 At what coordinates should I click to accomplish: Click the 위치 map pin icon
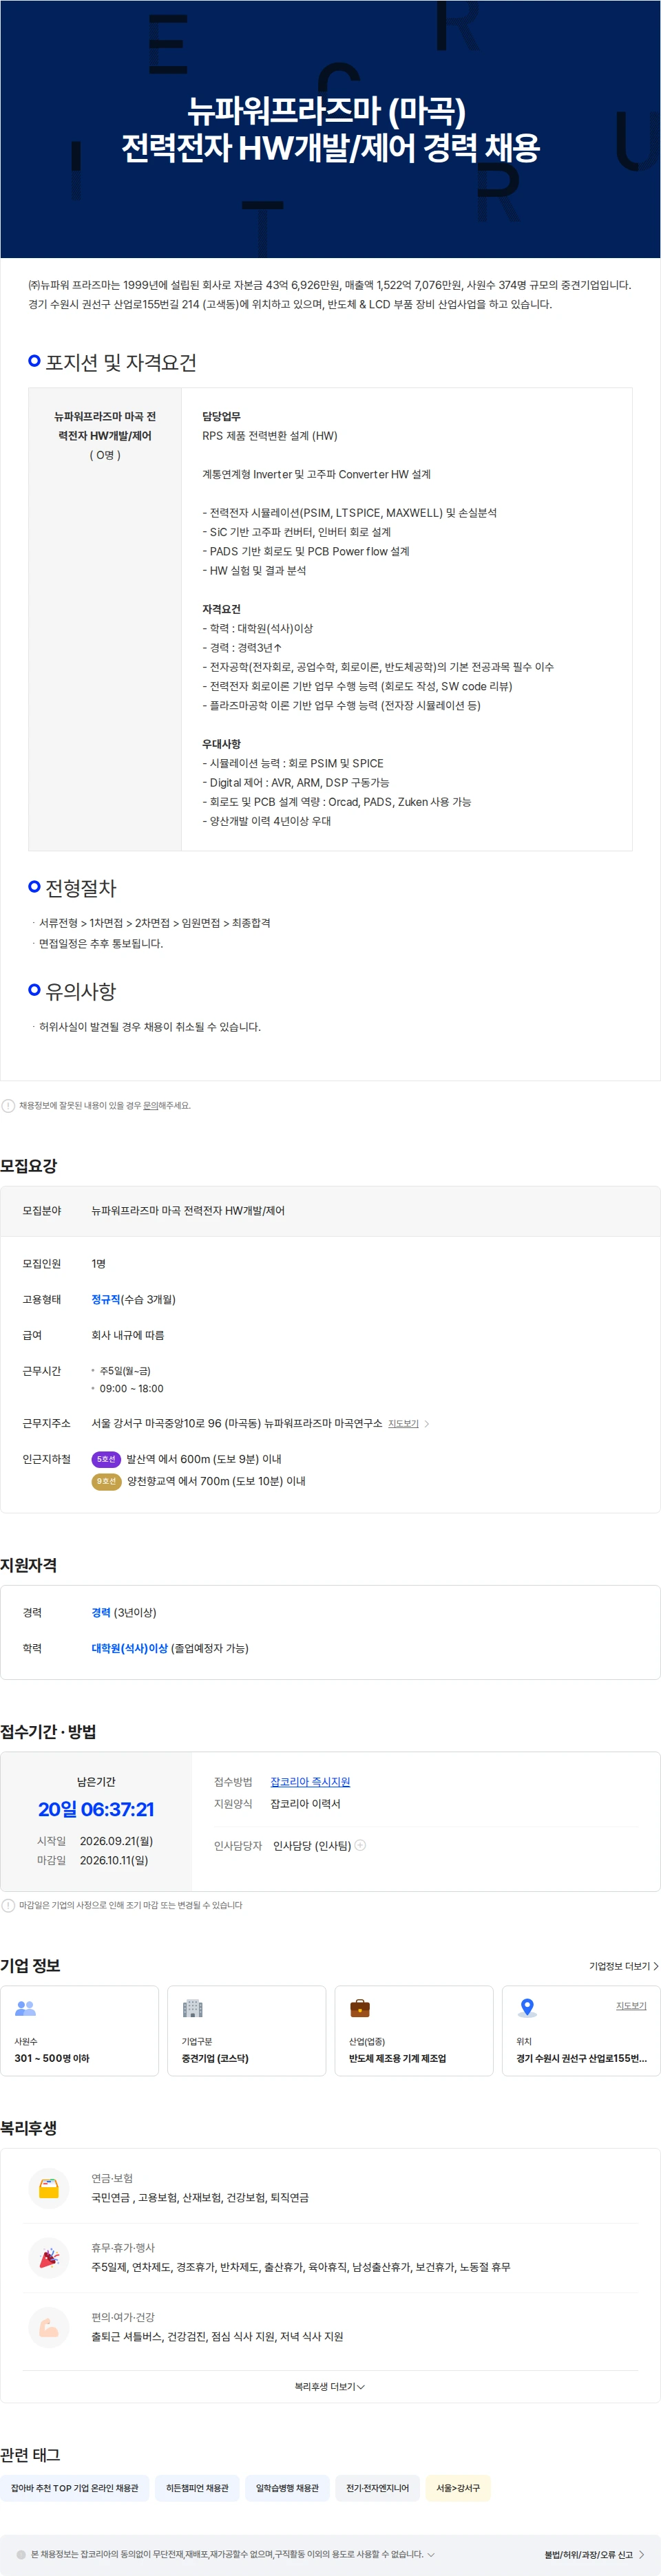coord(527,2007)
